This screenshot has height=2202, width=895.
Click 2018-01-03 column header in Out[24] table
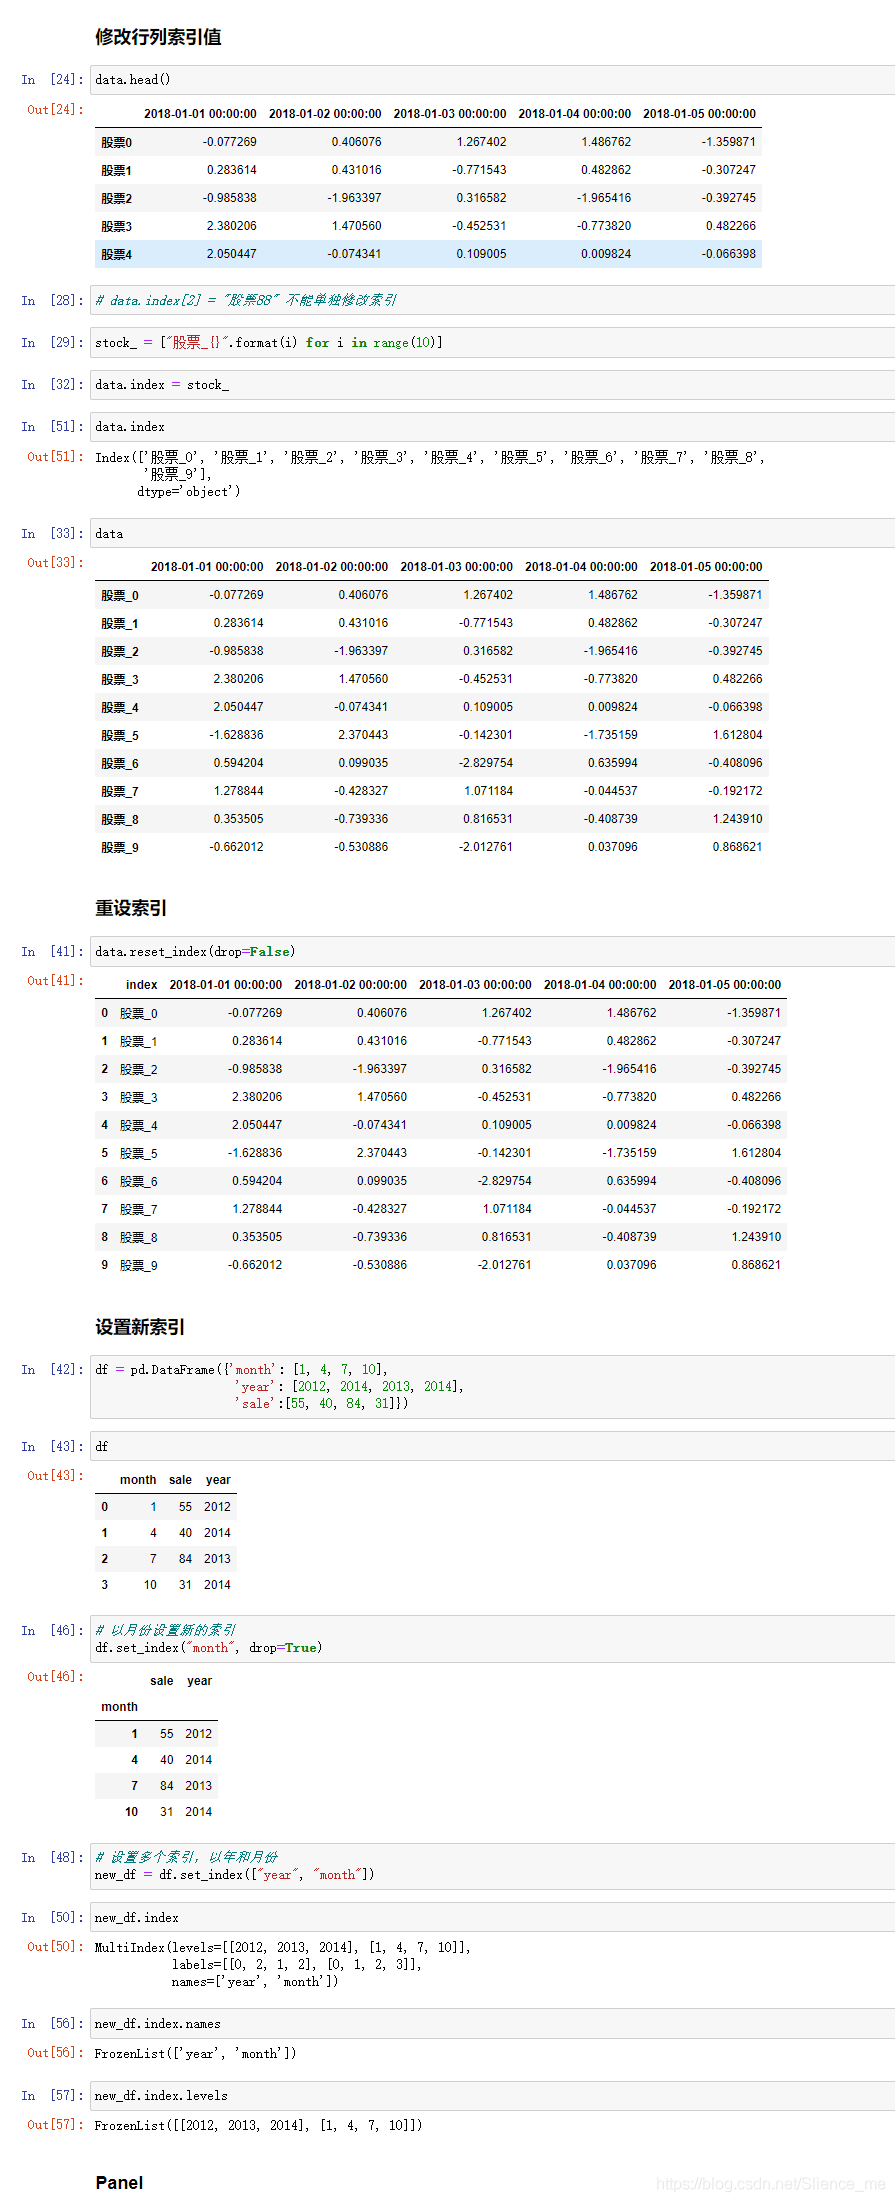pos(450,114)
